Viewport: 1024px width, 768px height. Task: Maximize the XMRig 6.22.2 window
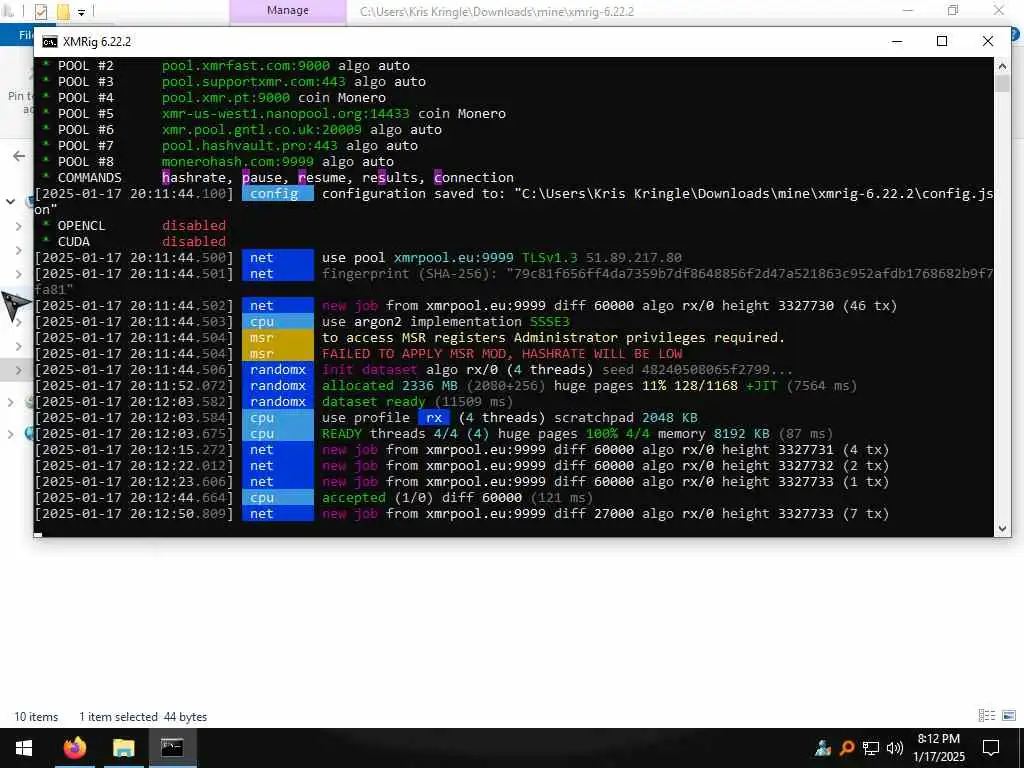942,42
